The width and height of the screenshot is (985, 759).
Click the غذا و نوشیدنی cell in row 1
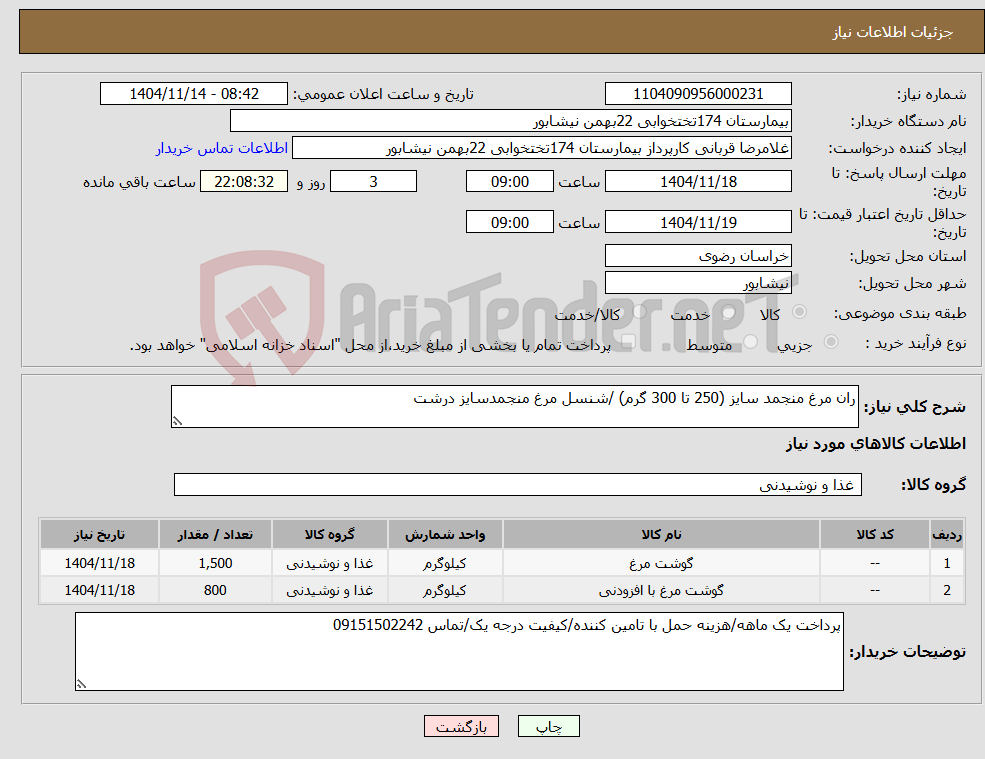click(x=329, y=563)
